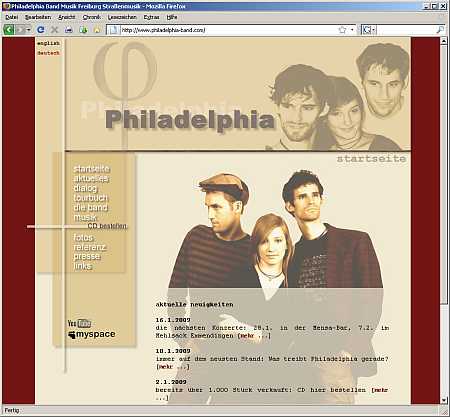Open the Bearbeiten menu
Screen dimensions: 450x417
point(38,17)
